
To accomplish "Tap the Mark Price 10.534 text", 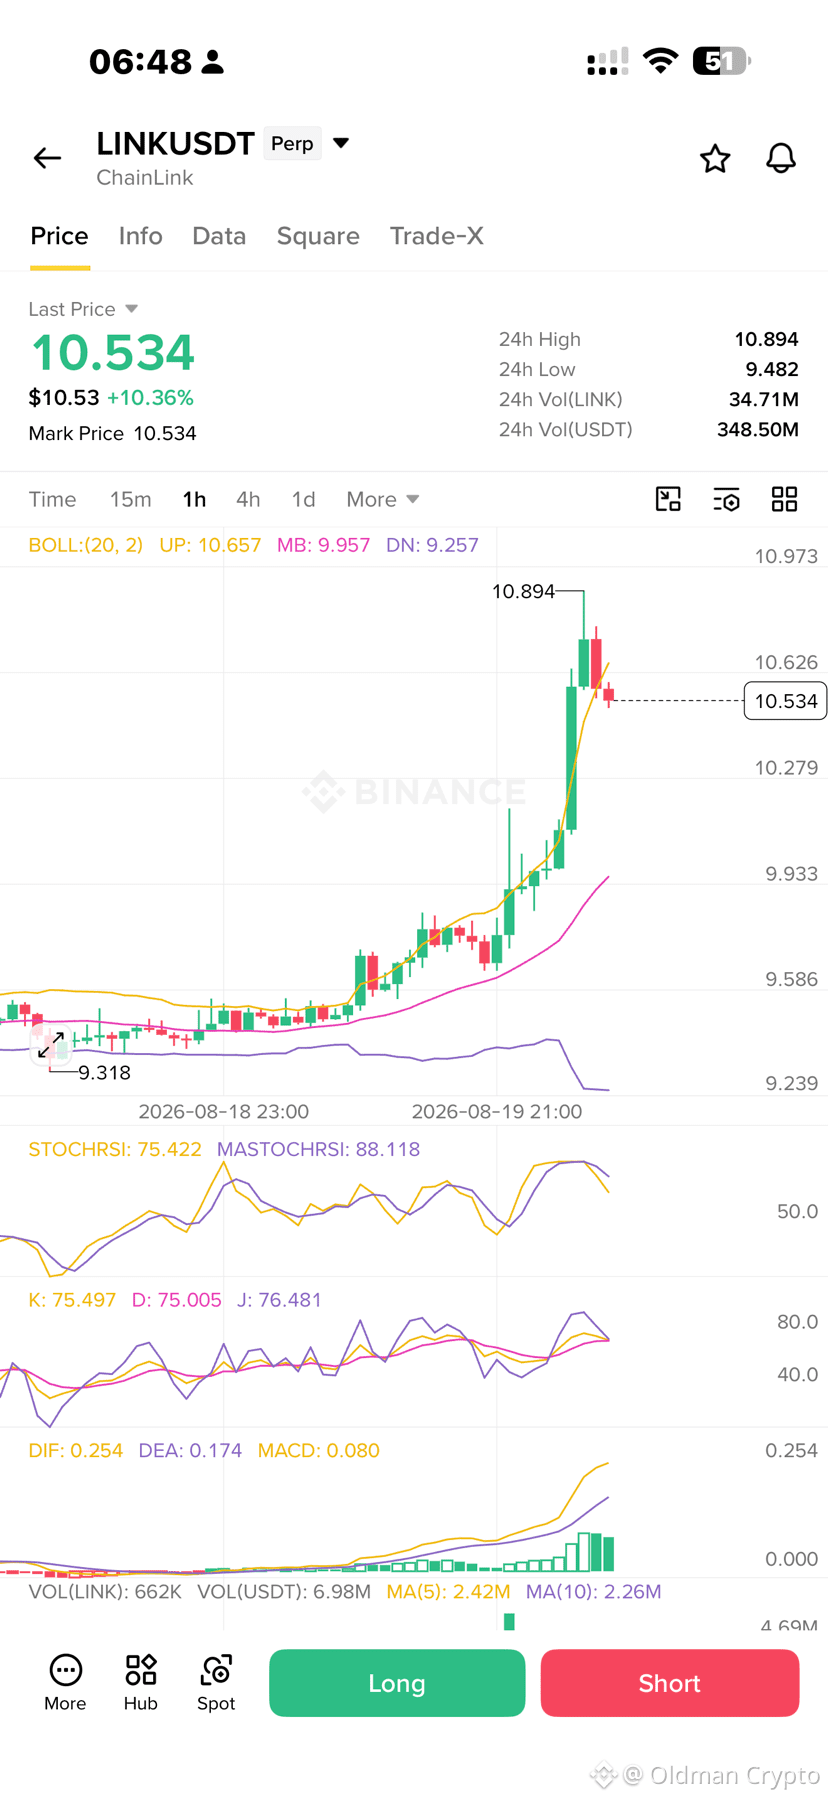I will [112, 433].
